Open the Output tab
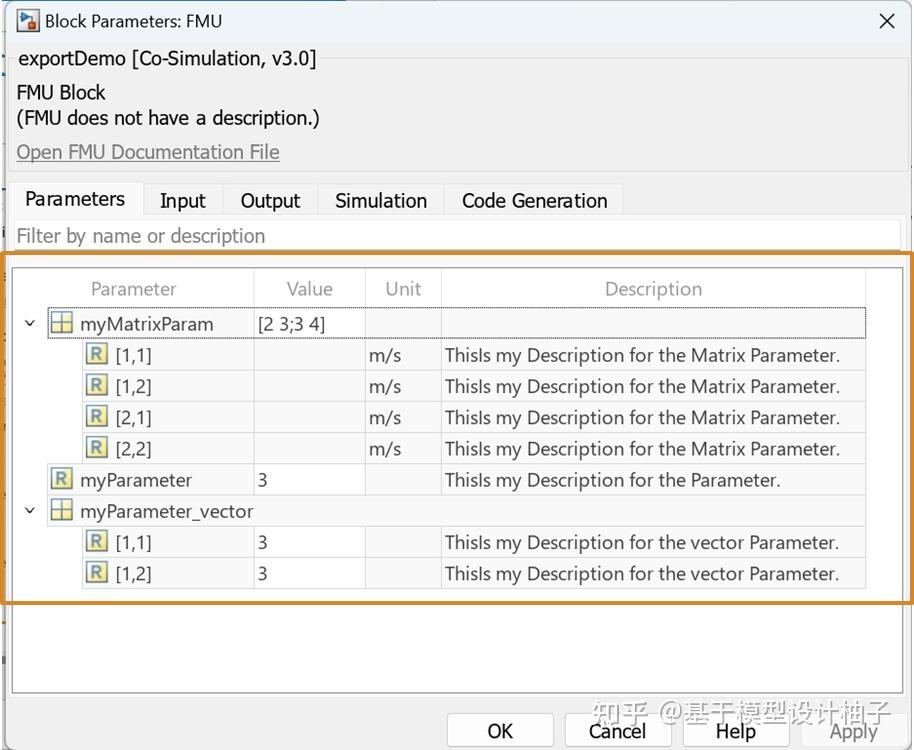 pyautogui.click(x=270, y=200)
